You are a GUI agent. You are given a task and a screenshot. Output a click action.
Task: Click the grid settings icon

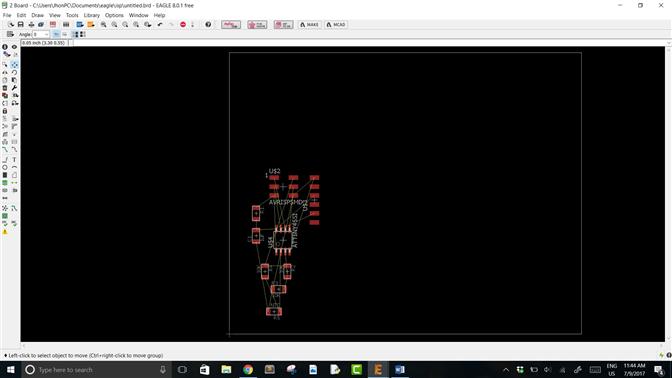[x=10, y=34]
